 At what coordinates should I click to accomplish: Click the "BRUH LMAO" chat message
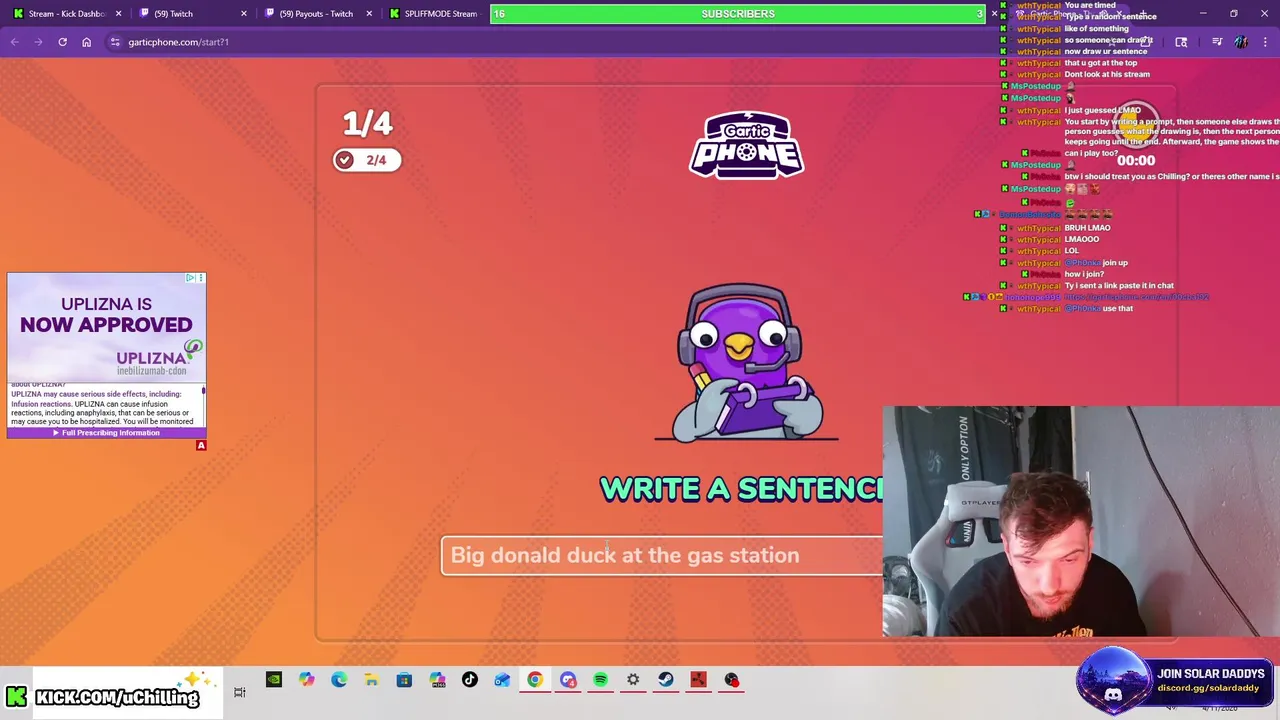point(1087,228)
